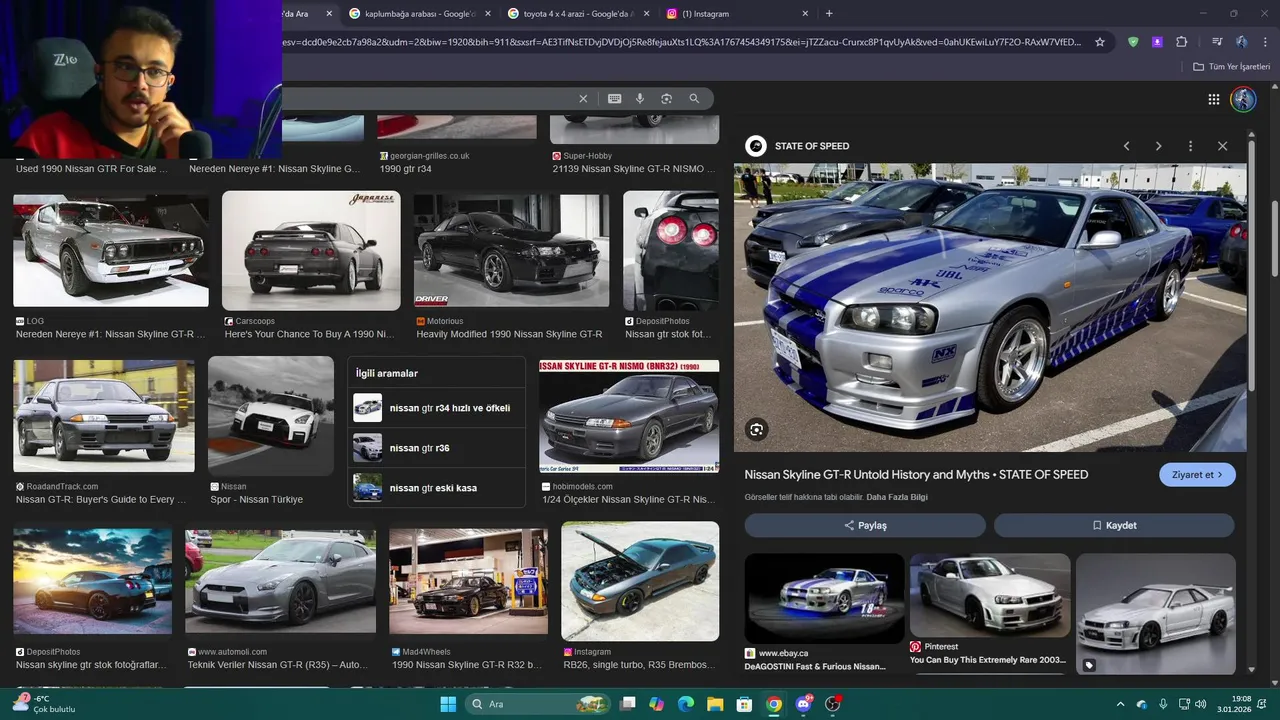This screenshot has width=1280, height=720.
Task: Switch to the Instagram tab
Action: click(735, 14)
